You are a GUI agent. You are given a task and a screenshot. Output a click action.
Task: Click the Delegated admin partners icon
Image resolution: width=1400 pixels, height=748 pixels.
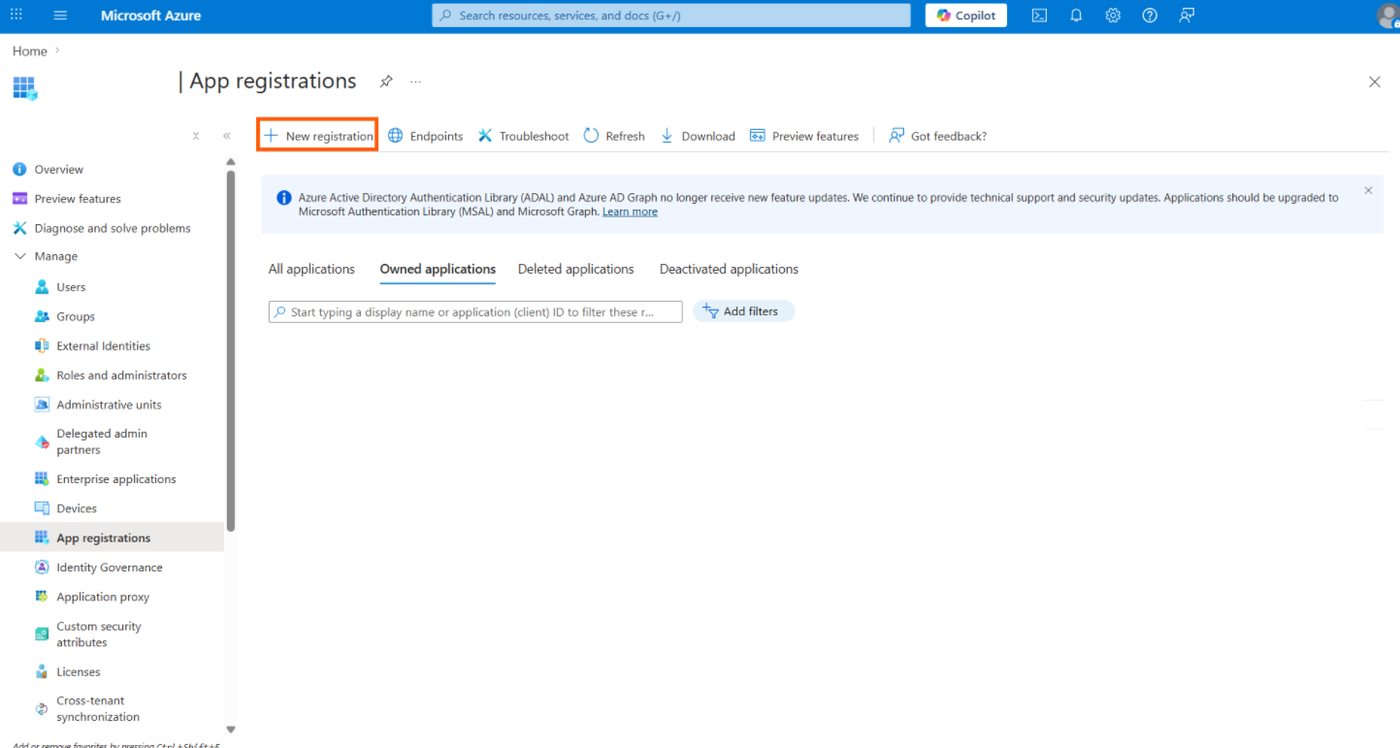pyautogui.click(x=42, y=442)
